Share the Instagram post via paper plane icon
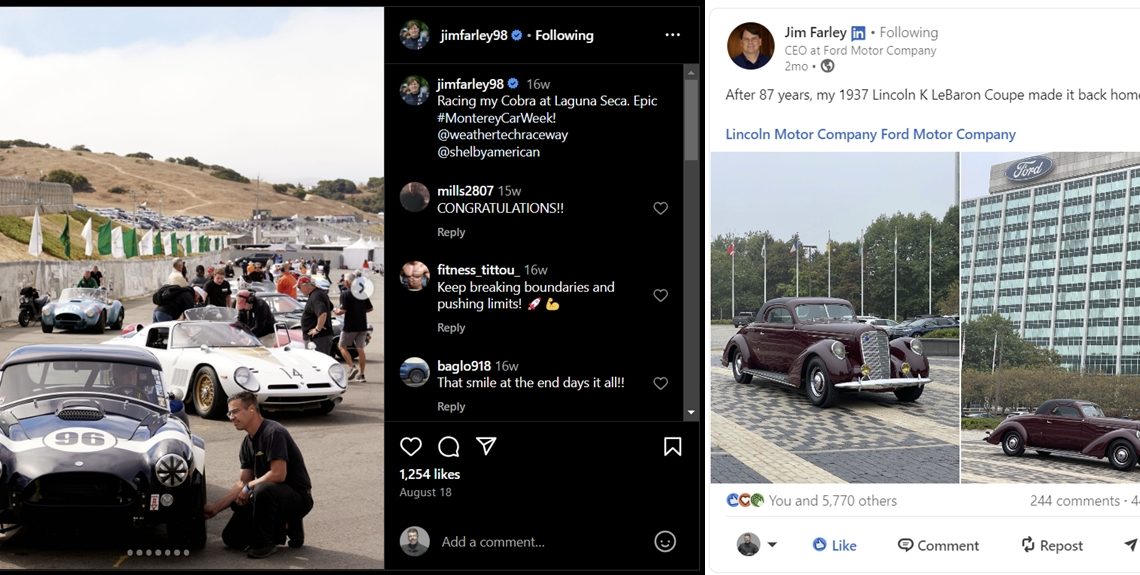This screenshot has width=1140, height=575. point(486,446)
